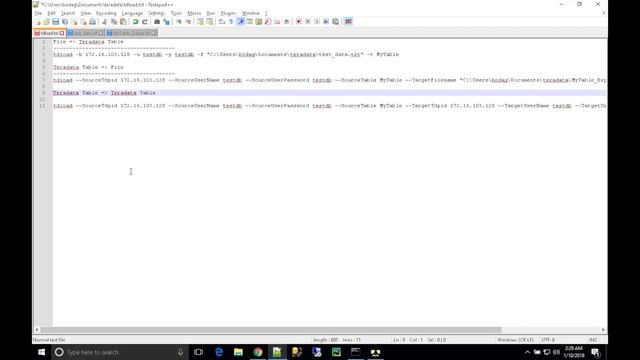
Task: Start macro recording with the red button
Action: pos(298,22)
